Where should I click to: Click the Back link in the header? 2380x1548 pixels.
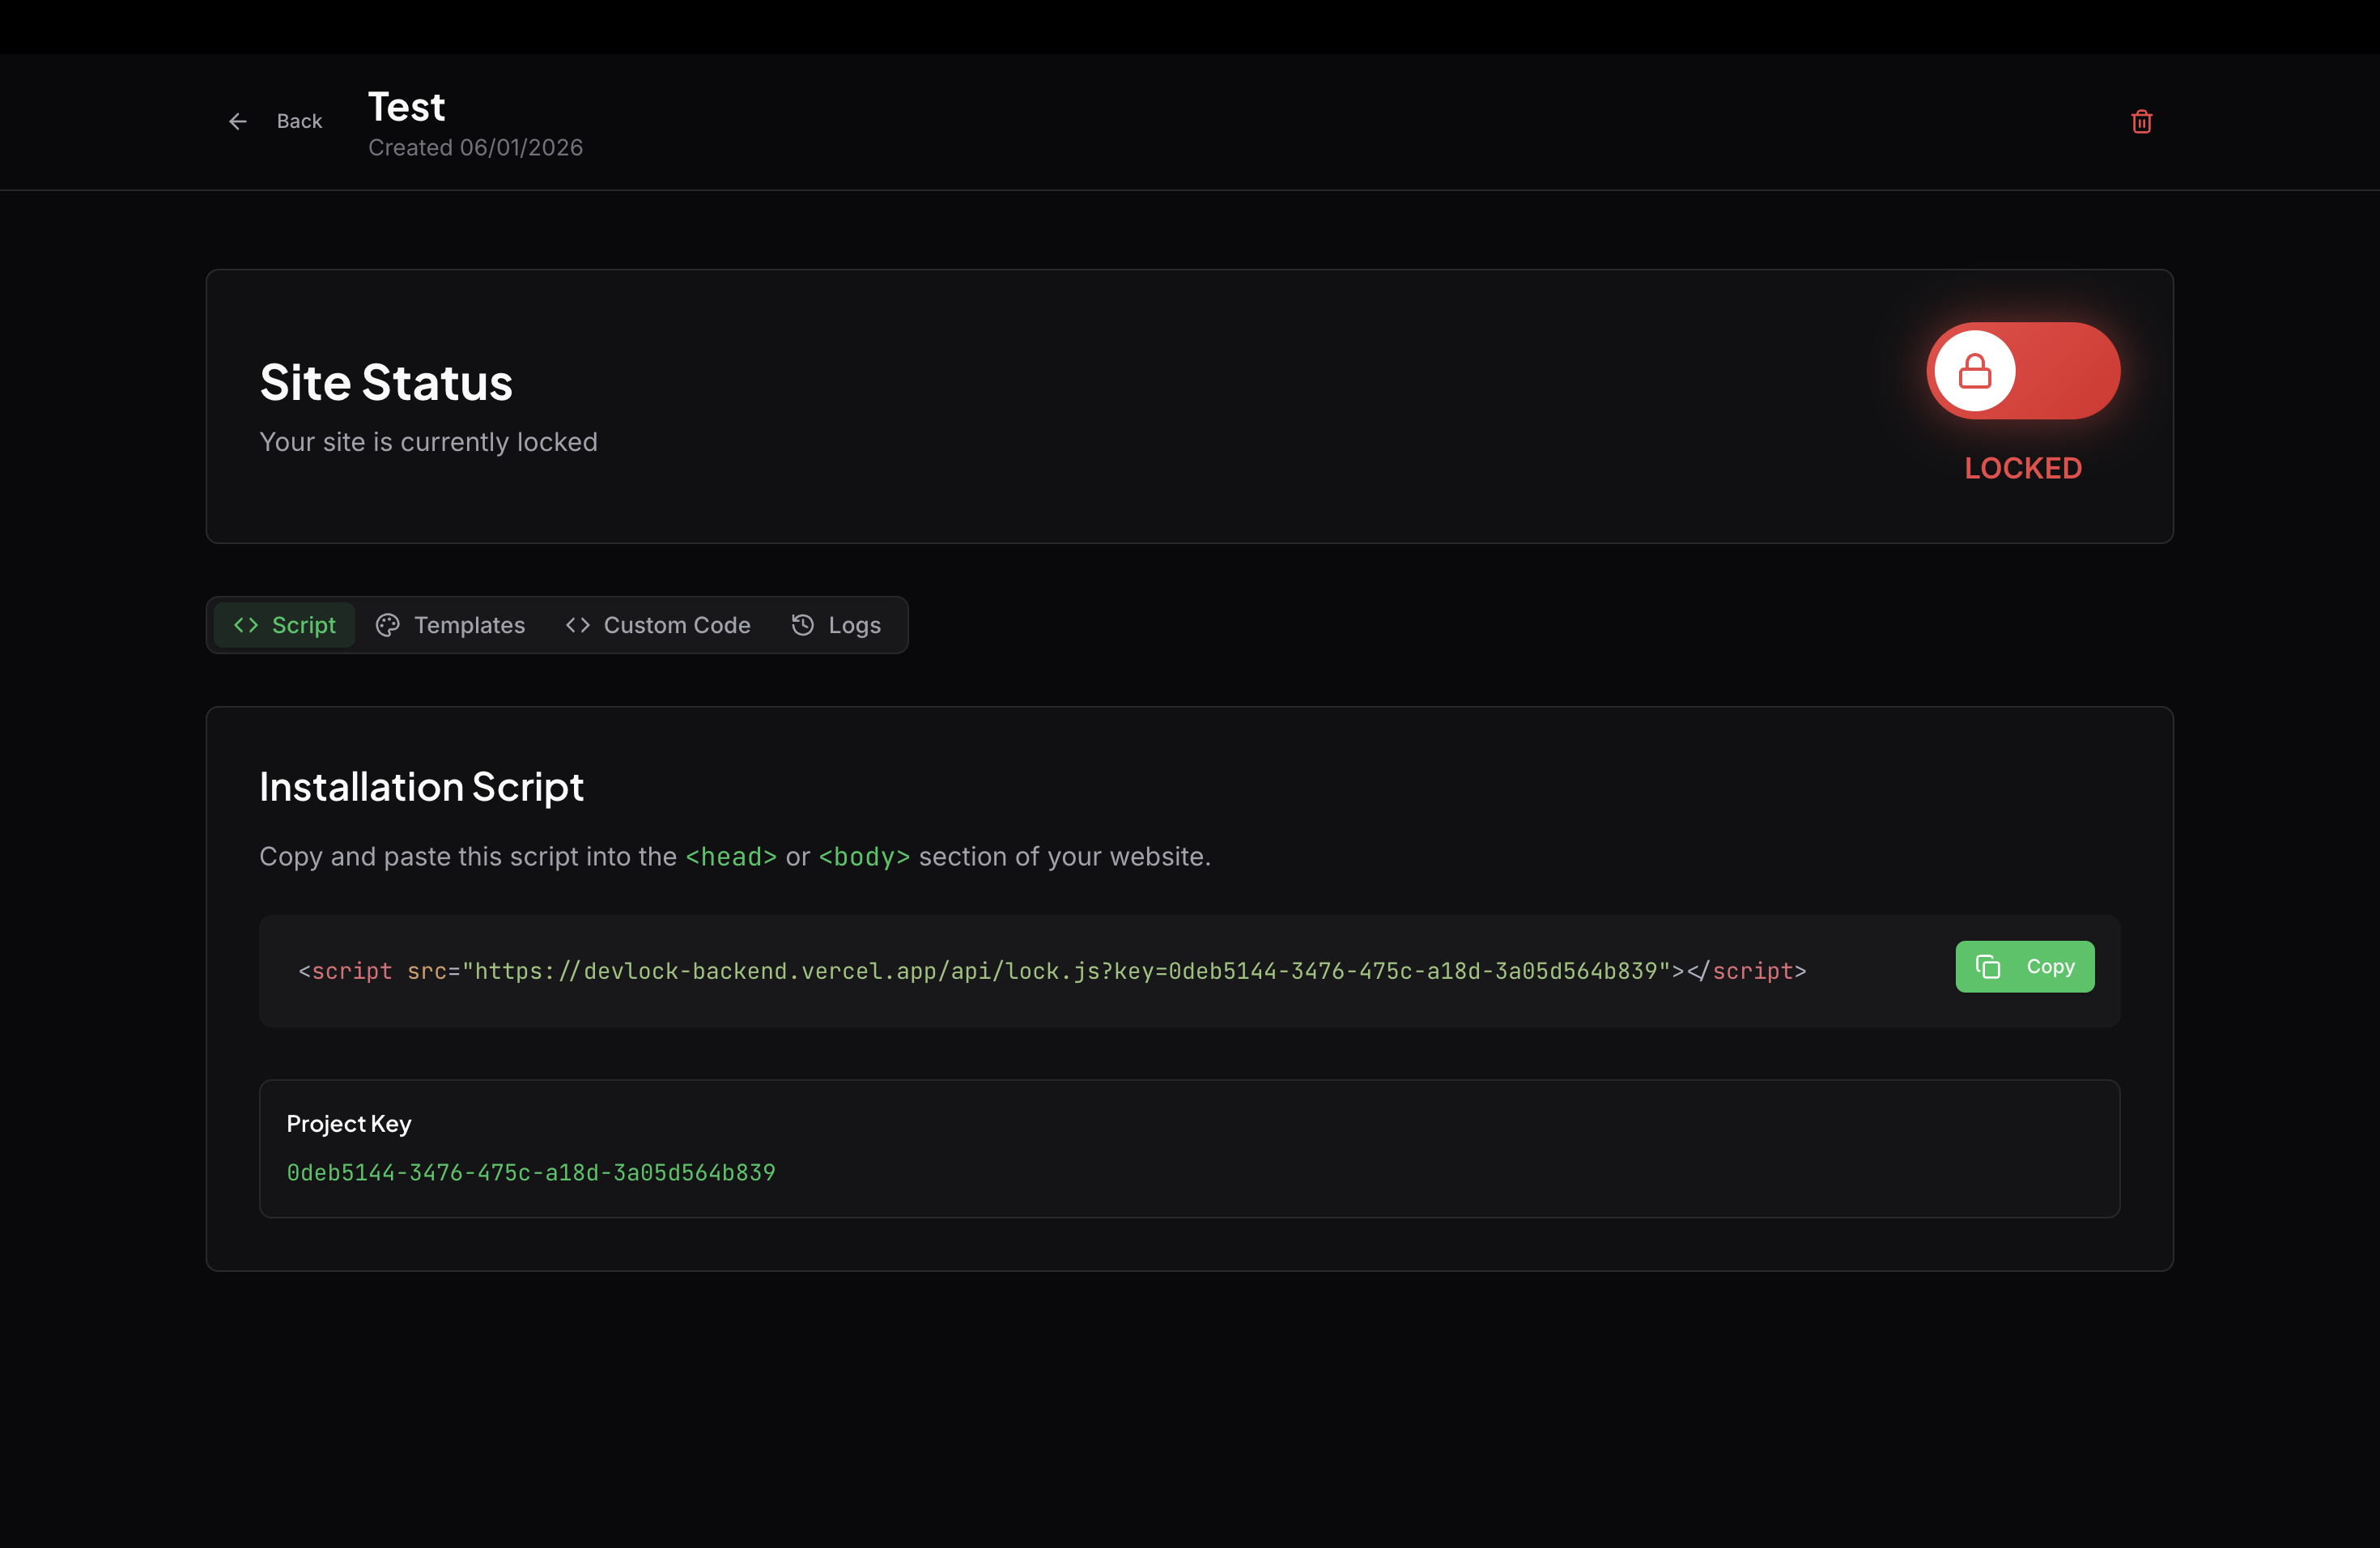coord(299,121)
